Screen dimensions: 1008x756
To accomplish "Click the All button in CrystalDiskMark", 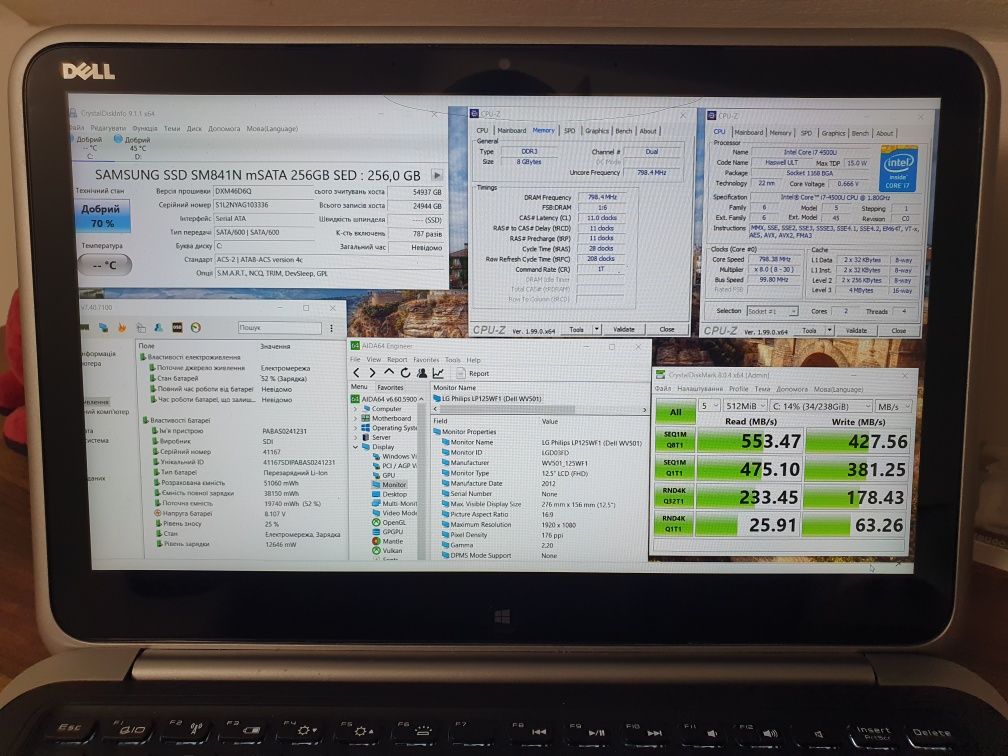I will (675, 412).
